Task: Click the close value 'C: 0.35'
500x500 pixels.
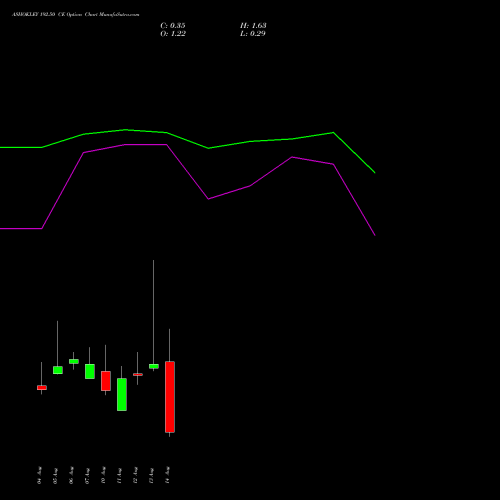Action: (x=173, y=26)
